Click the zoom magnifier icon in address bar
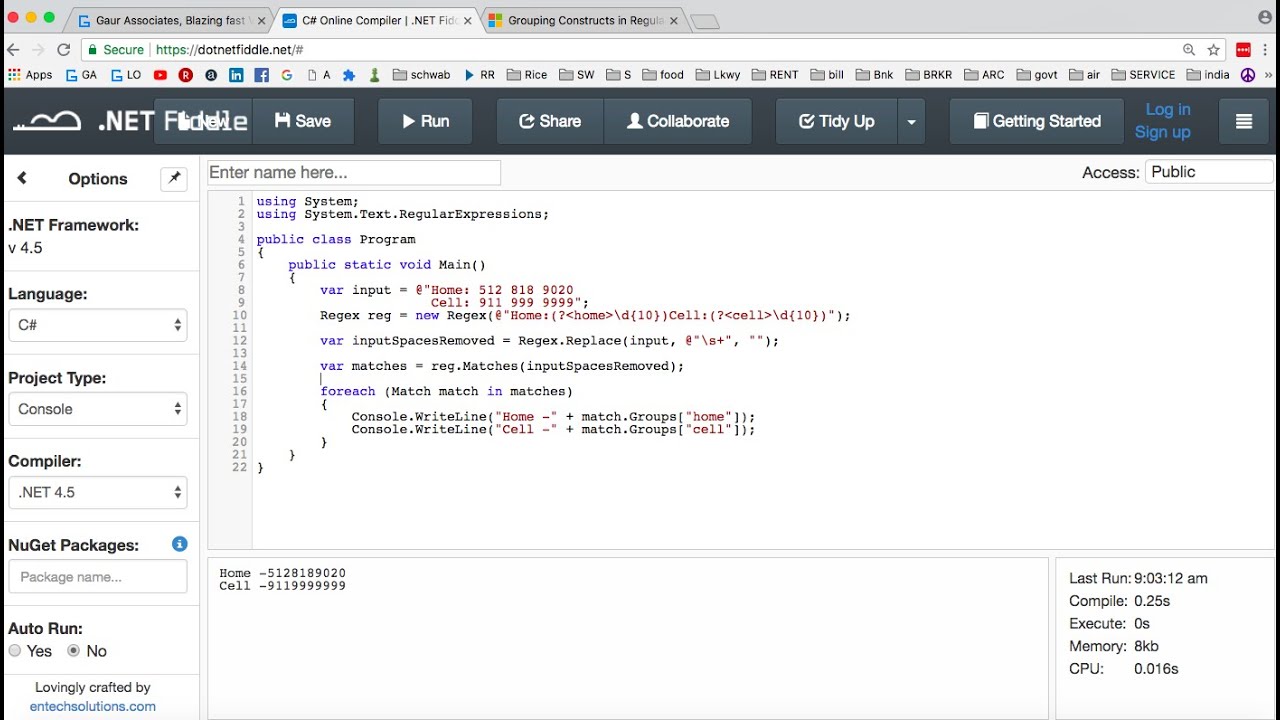Screen dimensions: 1280x720 pos(1189,49)
